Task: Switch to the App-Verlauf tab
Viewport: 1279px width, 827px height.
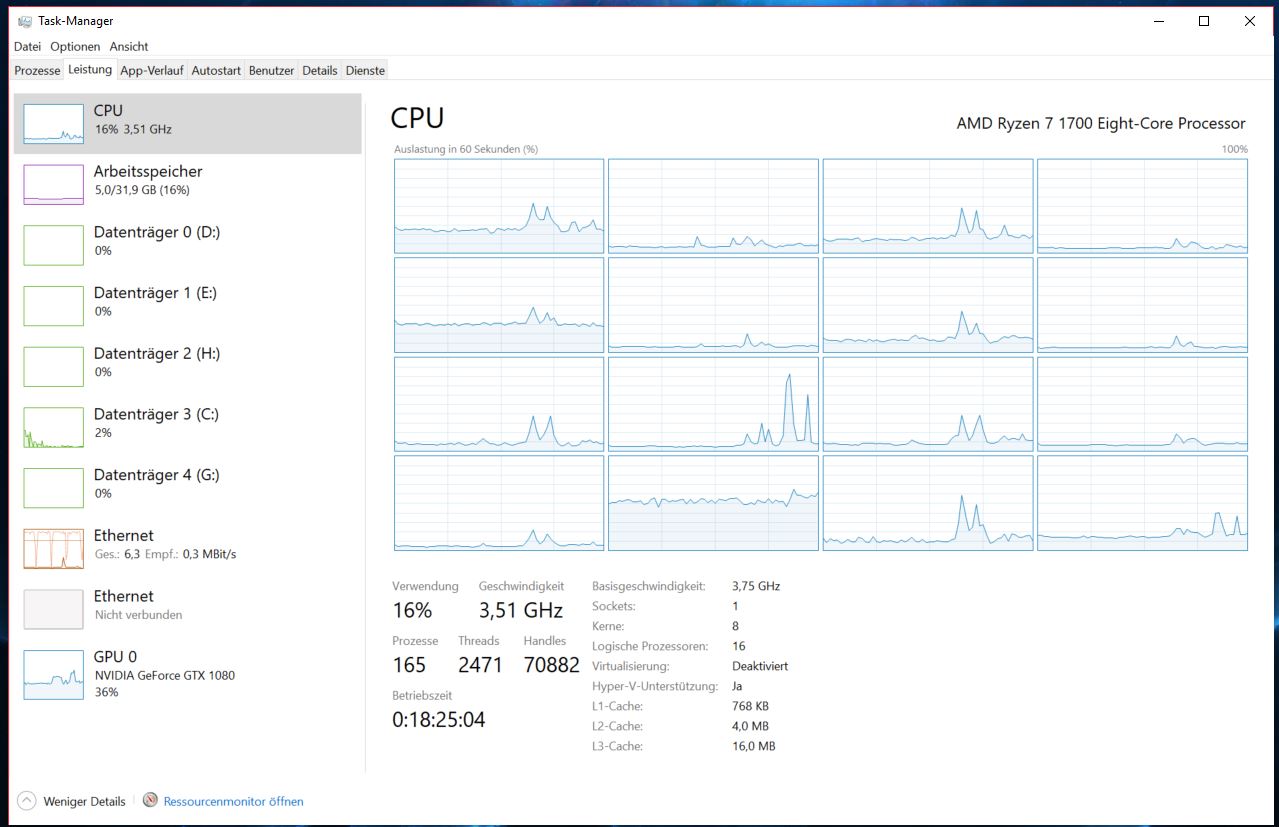Action: (152, 71)
